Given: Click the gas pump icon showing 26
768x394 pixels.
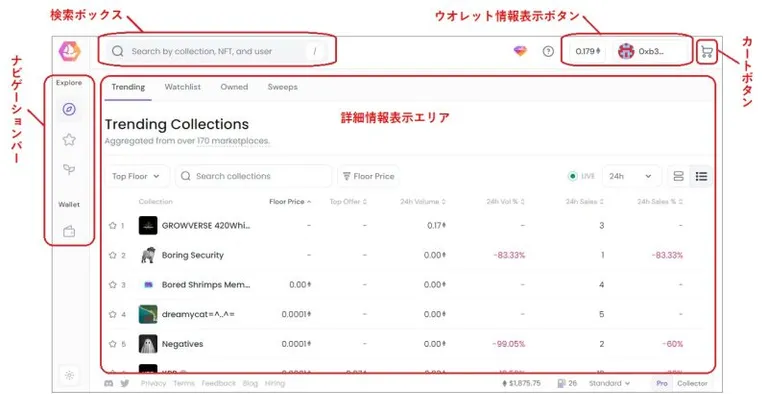Looking at the screenshot, I should coord(562,383).
